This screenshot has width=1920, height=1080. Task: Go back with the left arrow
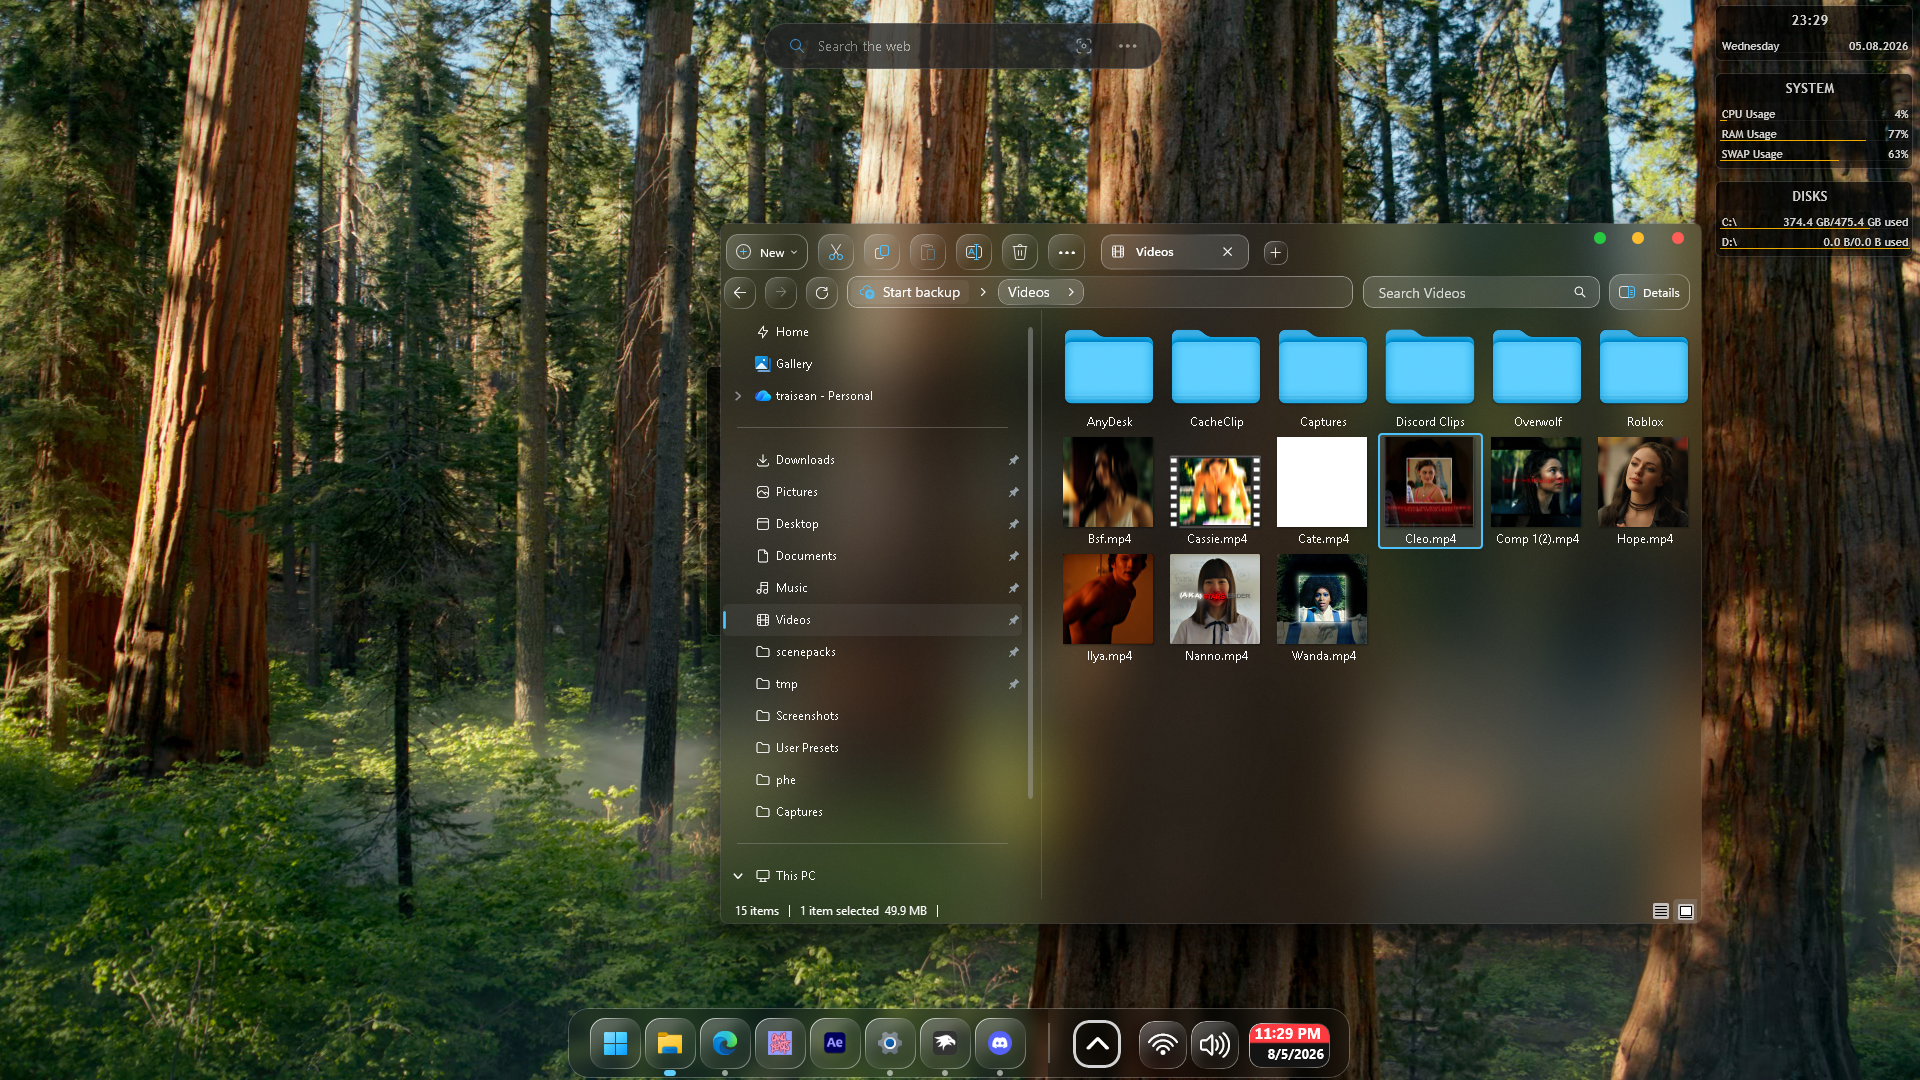[x=740, y=293]
